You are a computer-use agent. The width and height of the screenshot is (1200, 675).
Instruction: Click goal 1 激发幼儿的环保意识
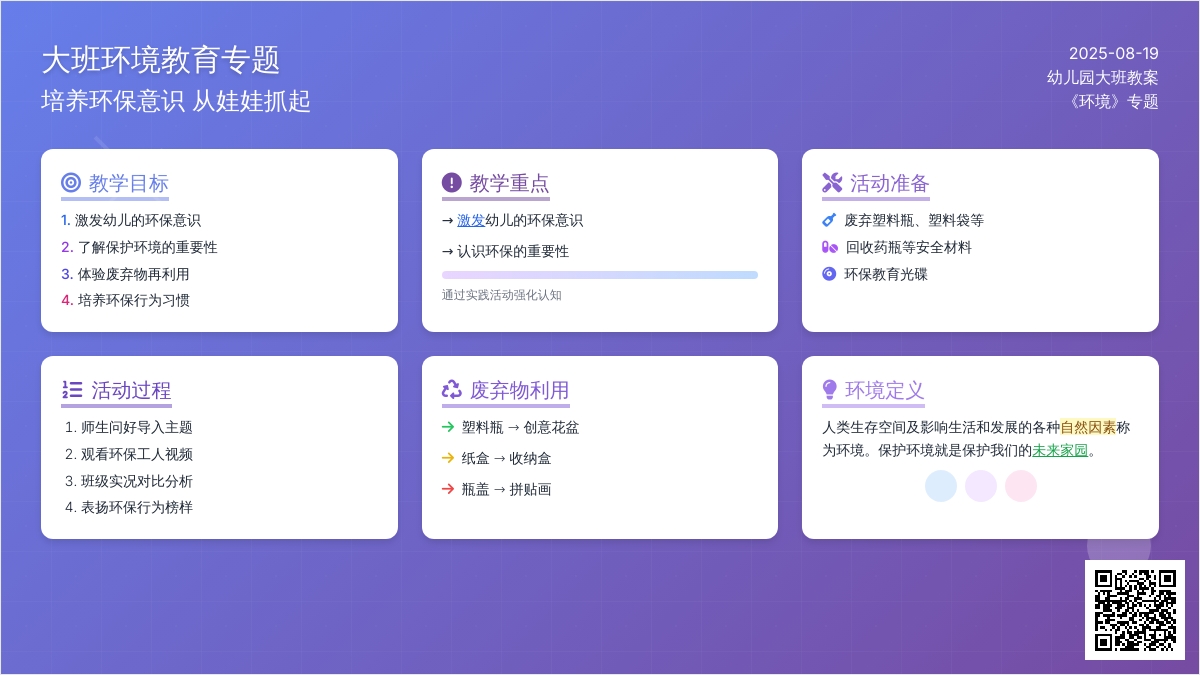tap(131, 220)
